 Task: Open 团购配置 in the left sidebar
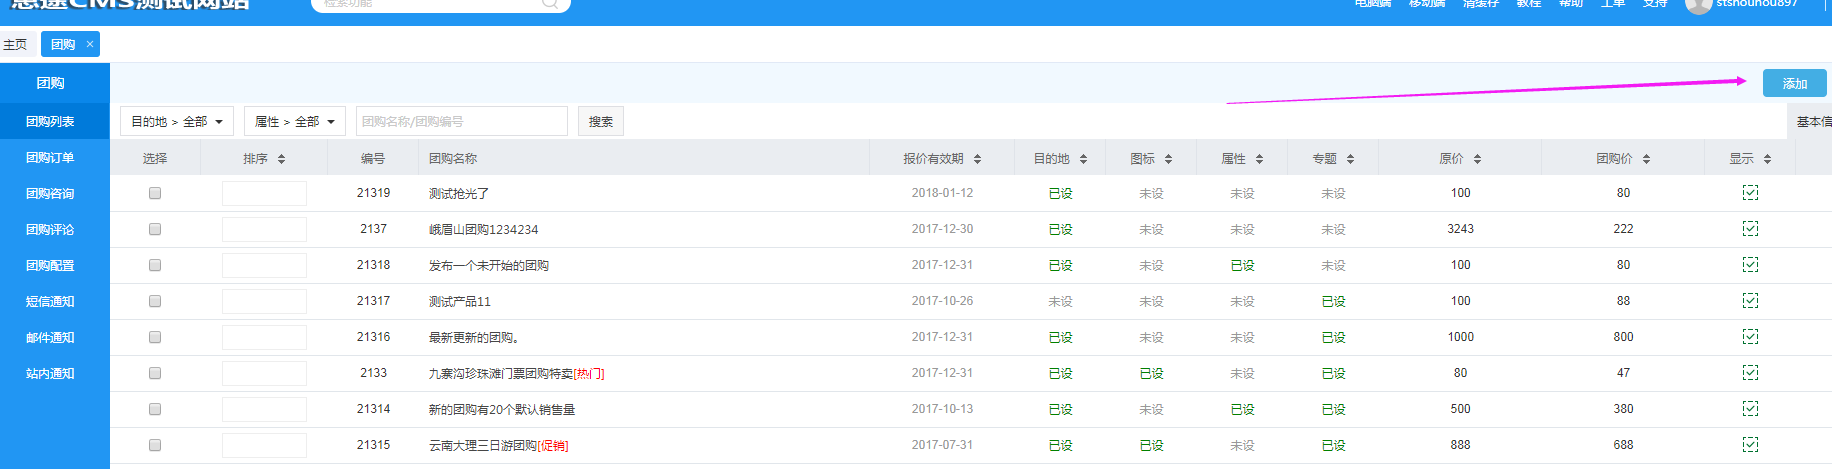point(50,266)
